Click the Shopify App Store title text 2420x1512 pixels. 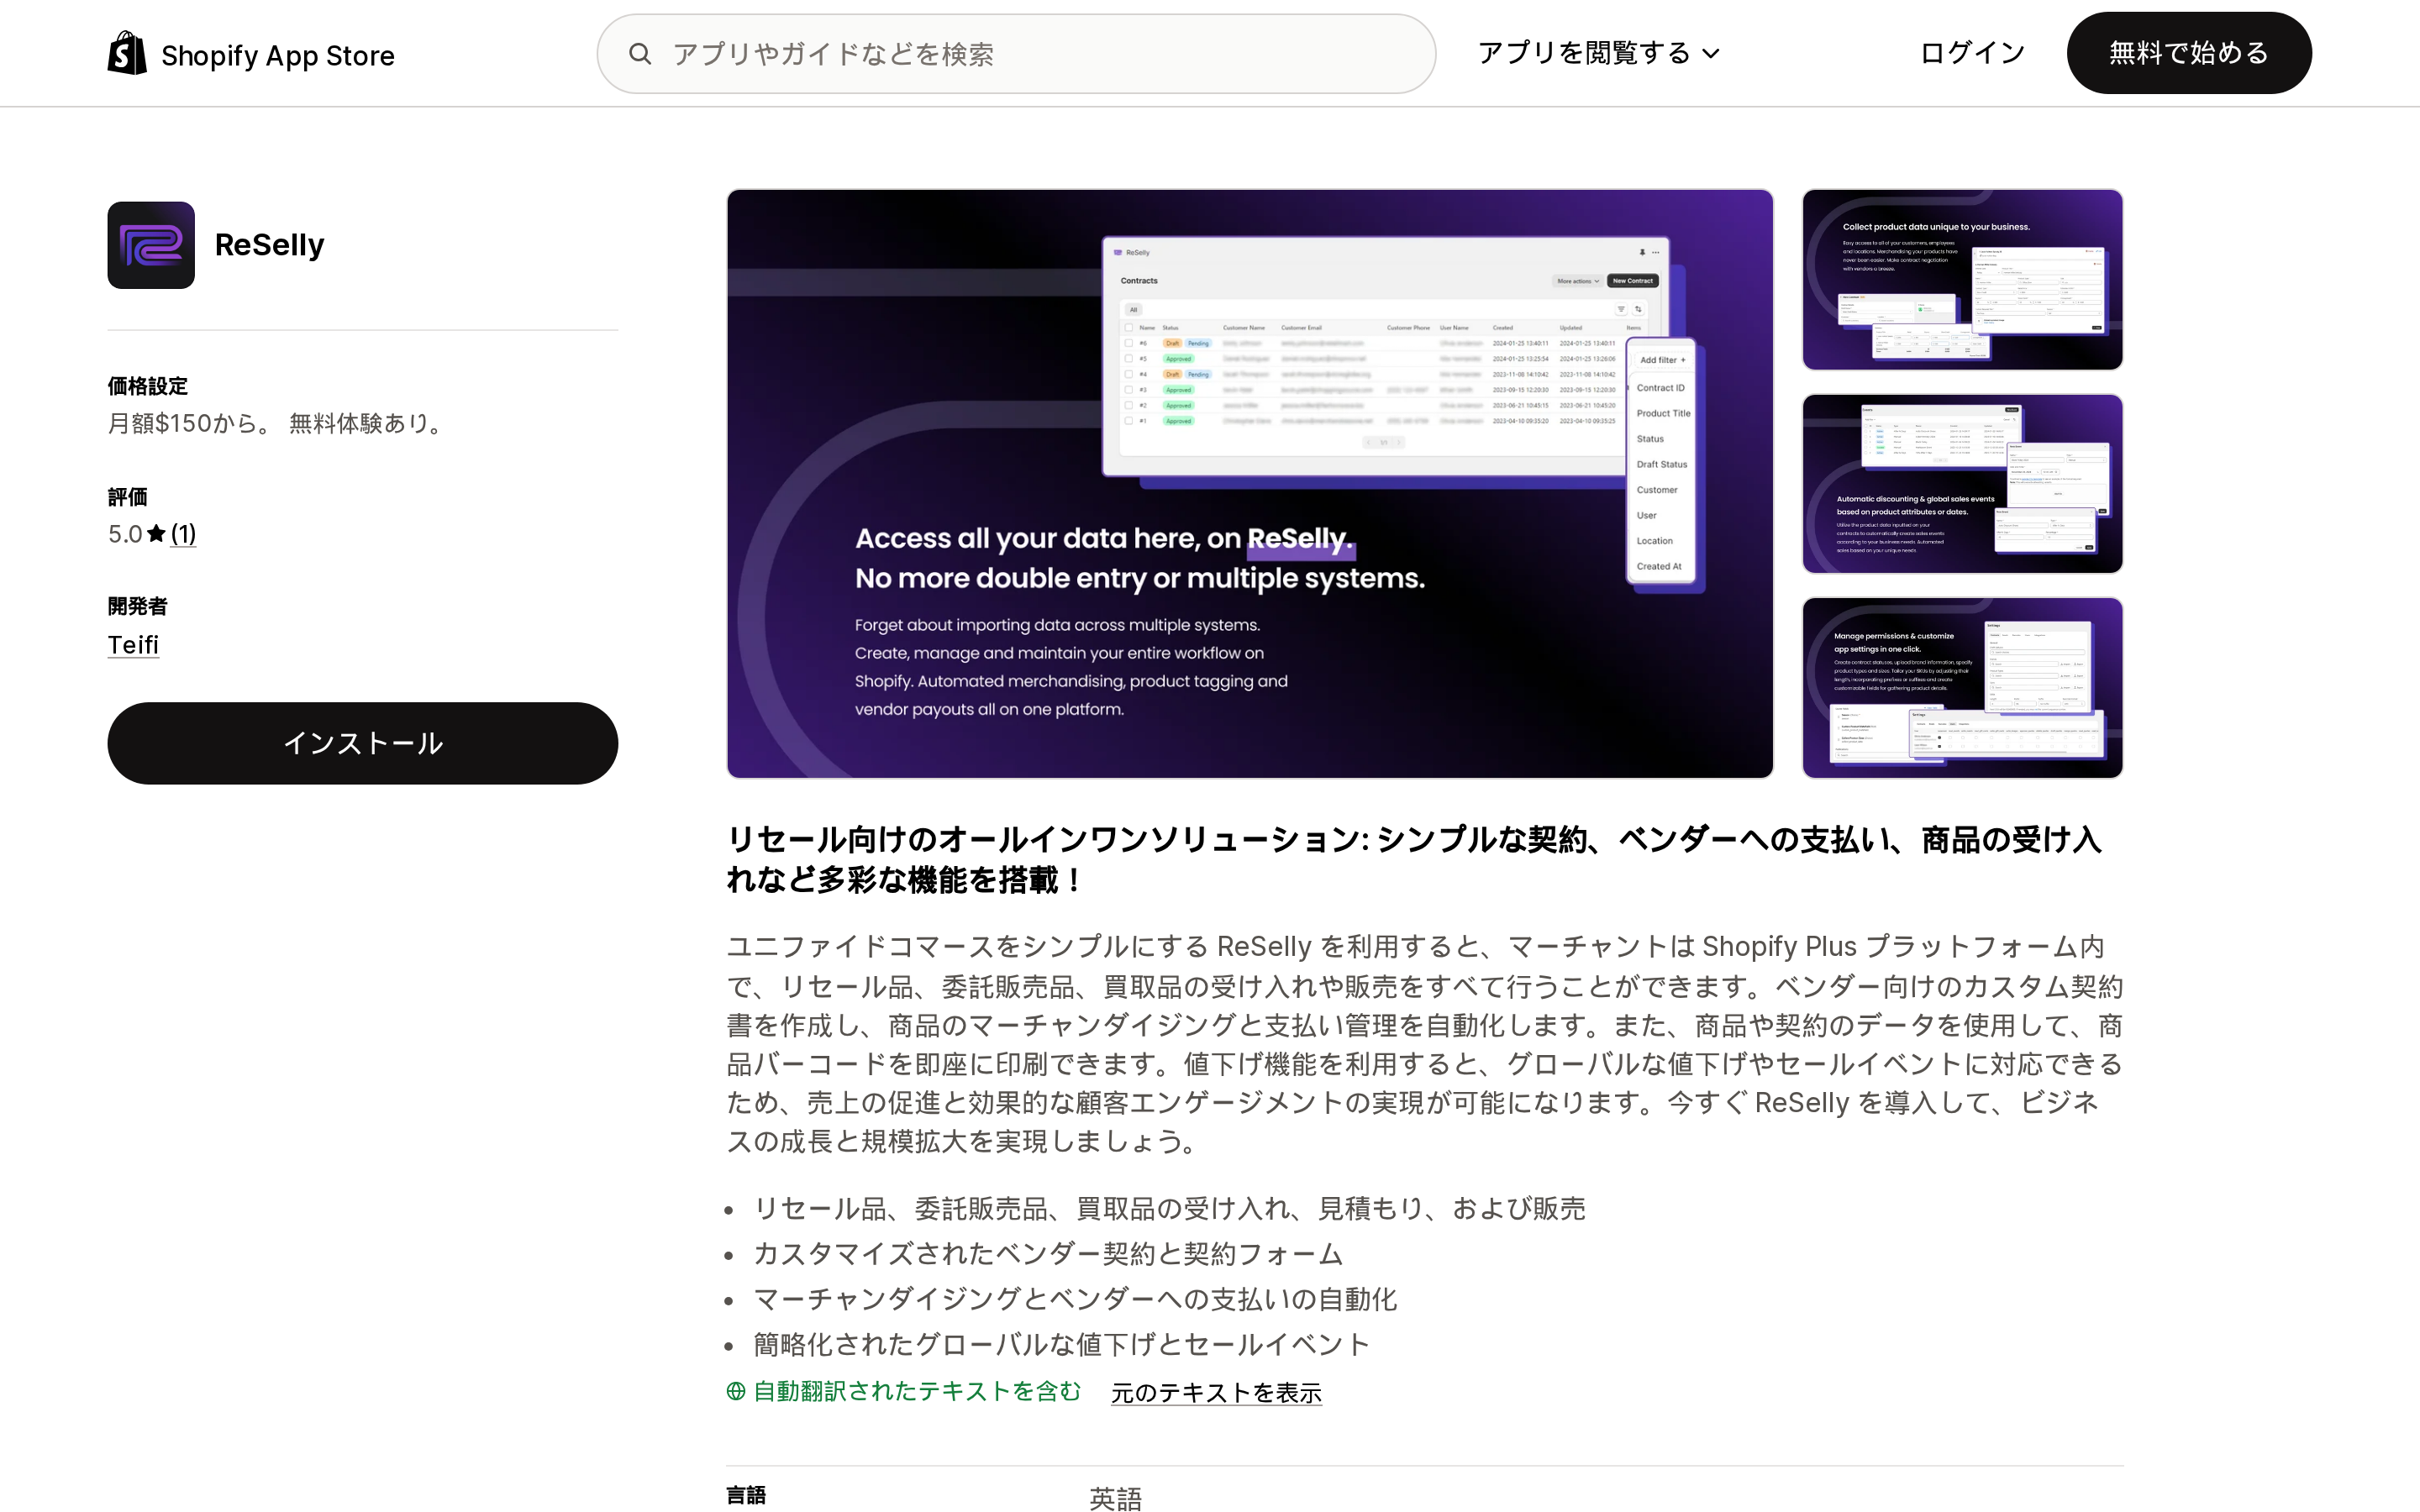(x=277, y=55)
